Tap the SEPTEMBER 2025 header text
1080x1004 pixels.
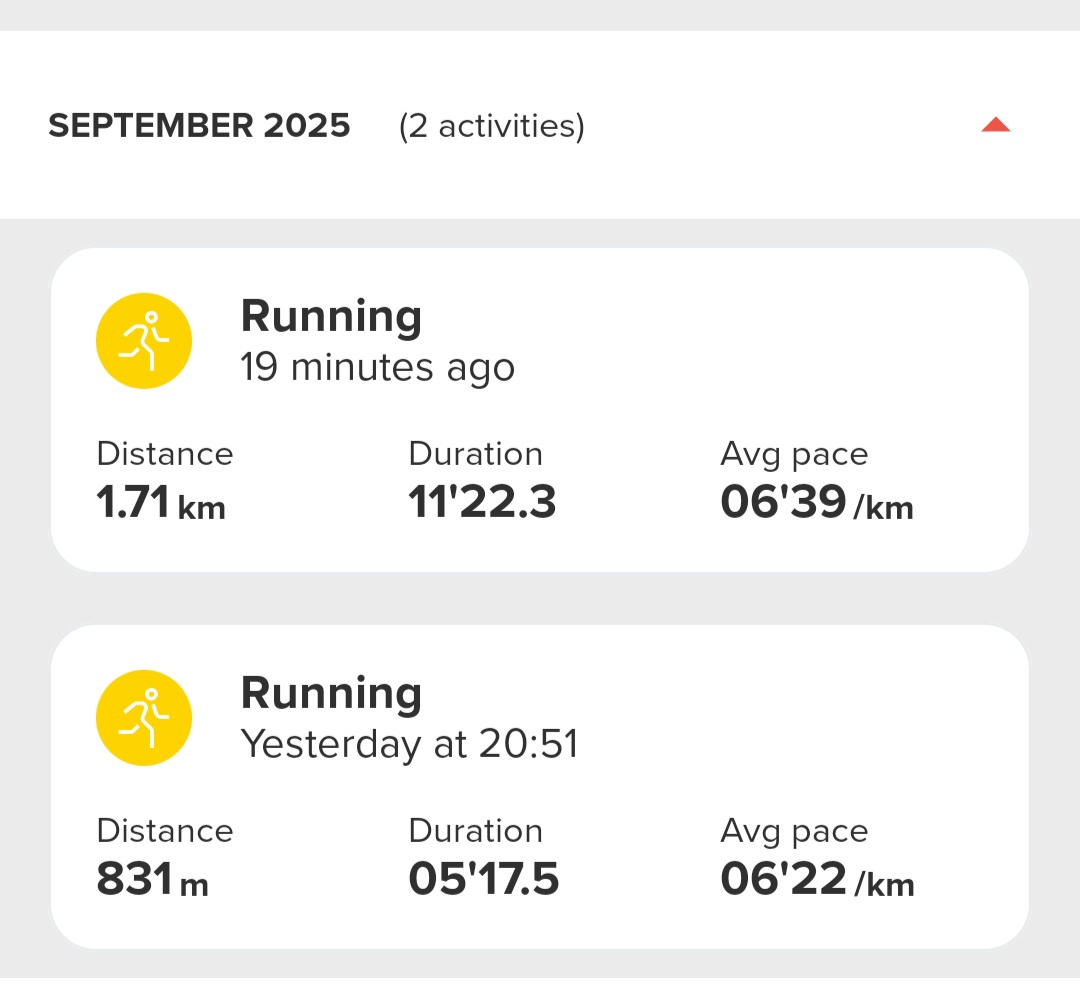point(199,125)
